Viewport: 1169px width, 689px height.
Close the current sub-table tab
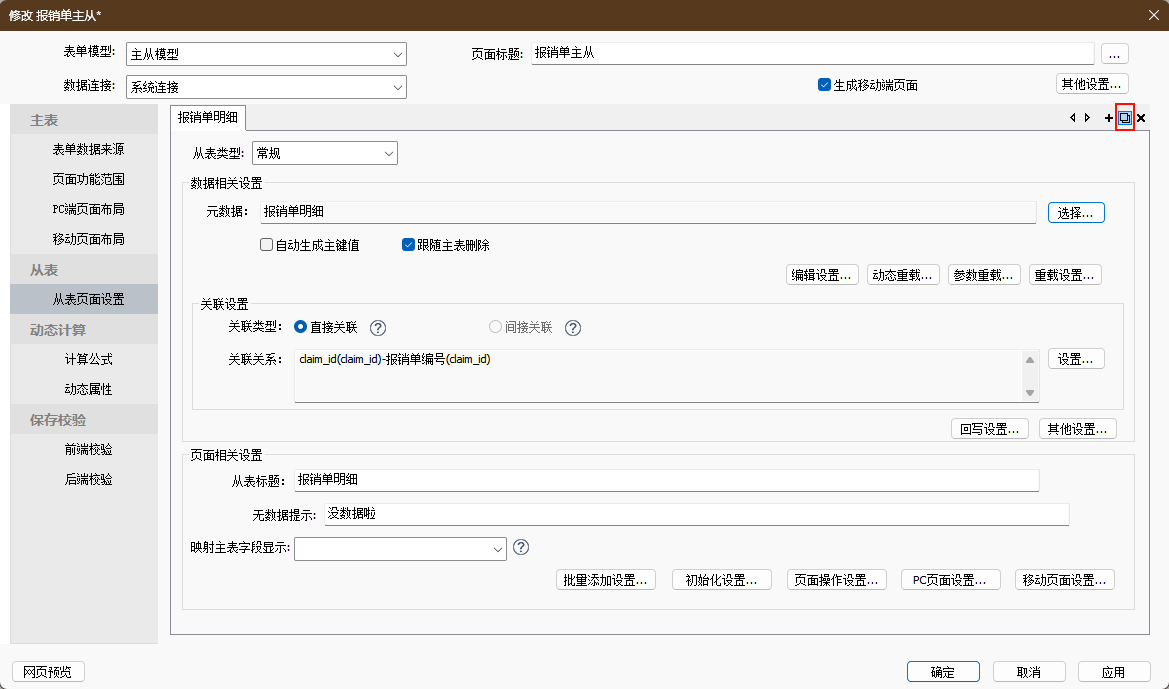[x=1141, y=118]
